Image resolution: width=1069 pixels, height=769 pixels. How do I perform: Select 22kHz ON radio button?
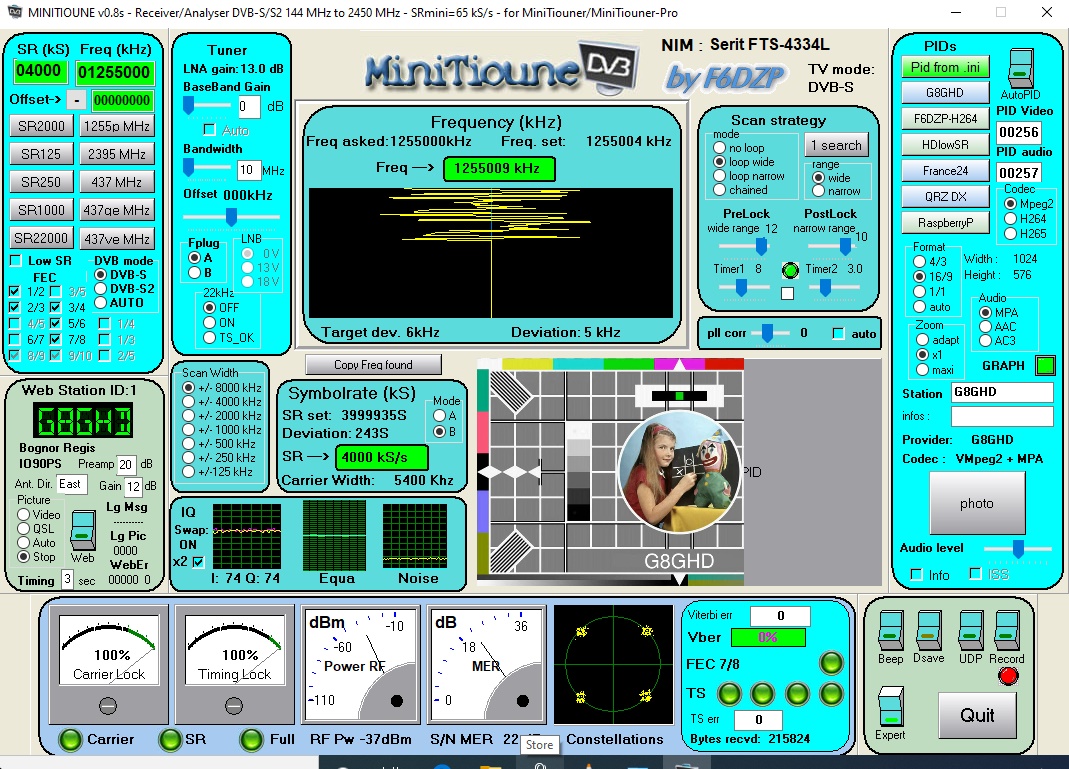[x=210, y=322]
